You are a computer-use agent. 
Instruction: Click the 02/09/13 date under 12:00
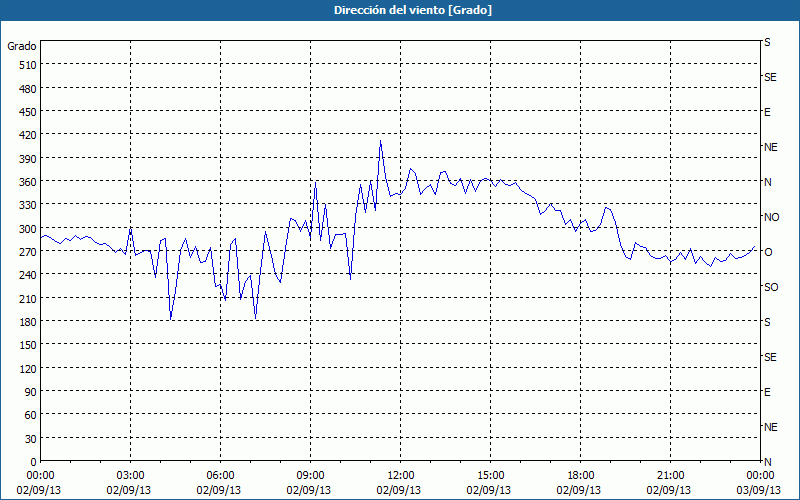(399, 490)
